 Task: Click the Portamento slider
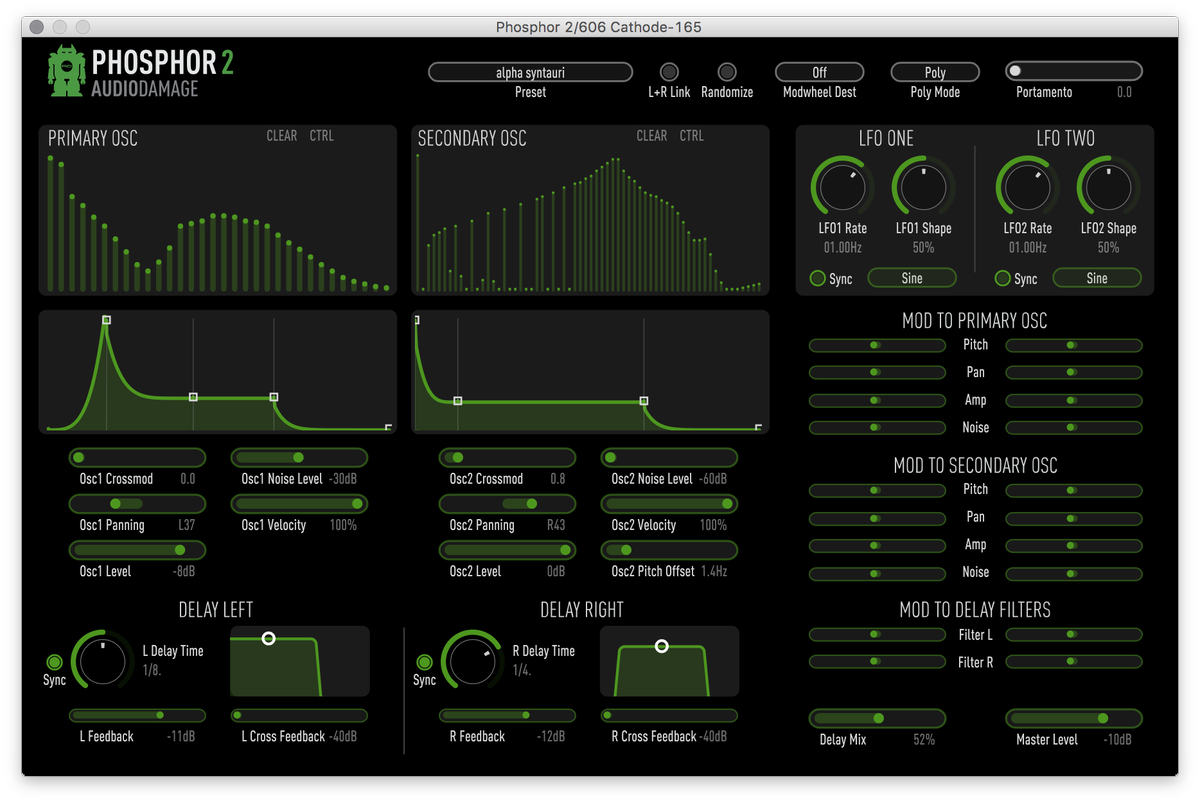point(1073,71)
